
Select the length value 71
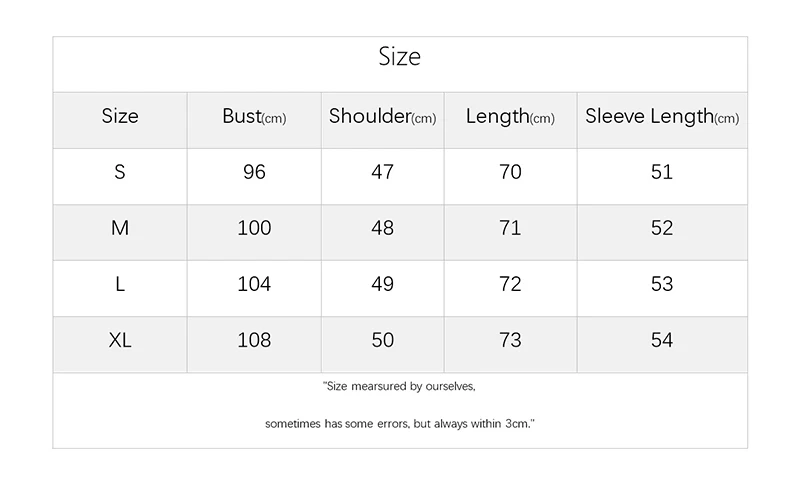[x=510, y=228]
